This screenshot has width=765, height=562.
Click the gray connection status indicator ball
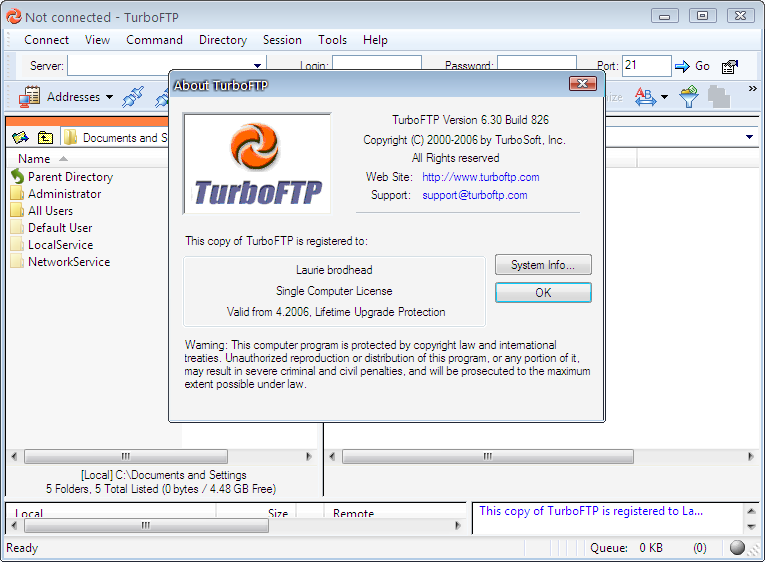point(737,548)
